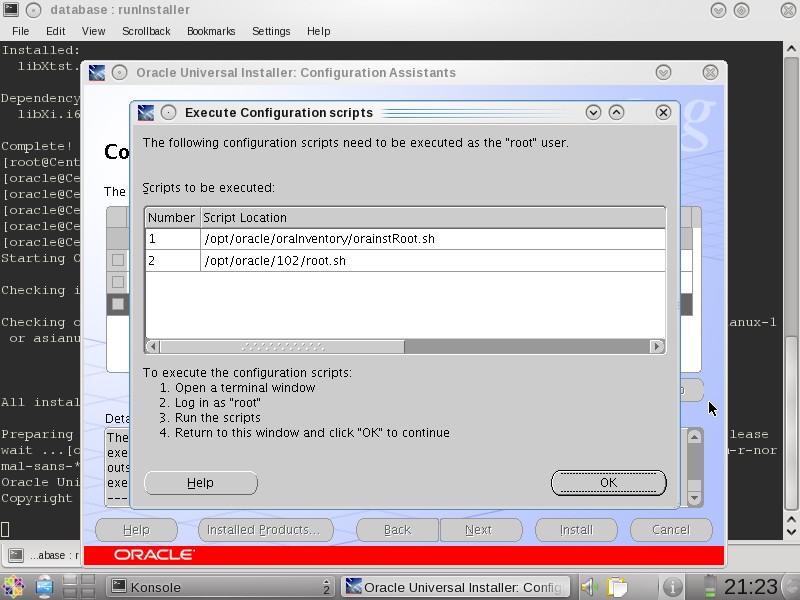Image resolution: width=800 pixels, height=600 pixels.
Task: Switch to the first virtual desktop in the pager
Action: (x=70, y=580)
